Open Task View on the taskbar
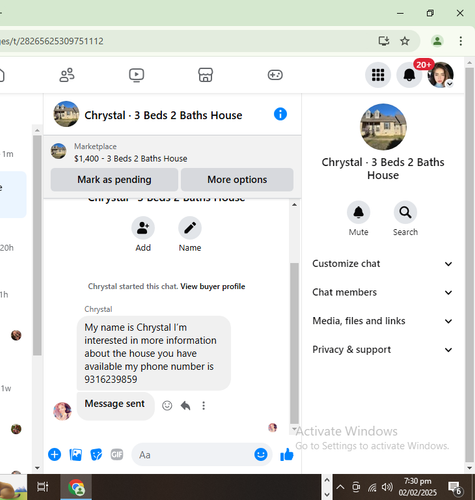 pos(43,487)
